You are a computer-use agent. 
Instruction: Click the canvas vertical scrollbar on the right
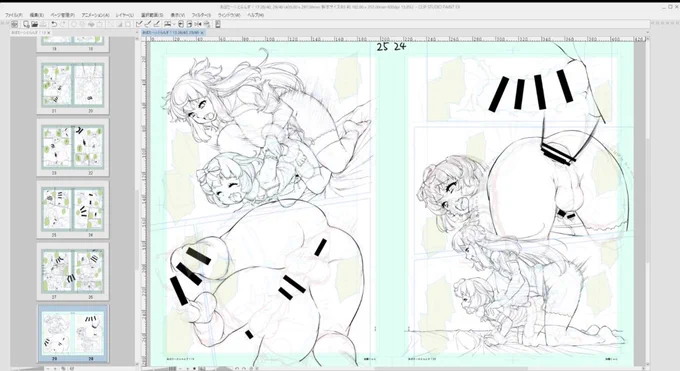click(648, 200)
